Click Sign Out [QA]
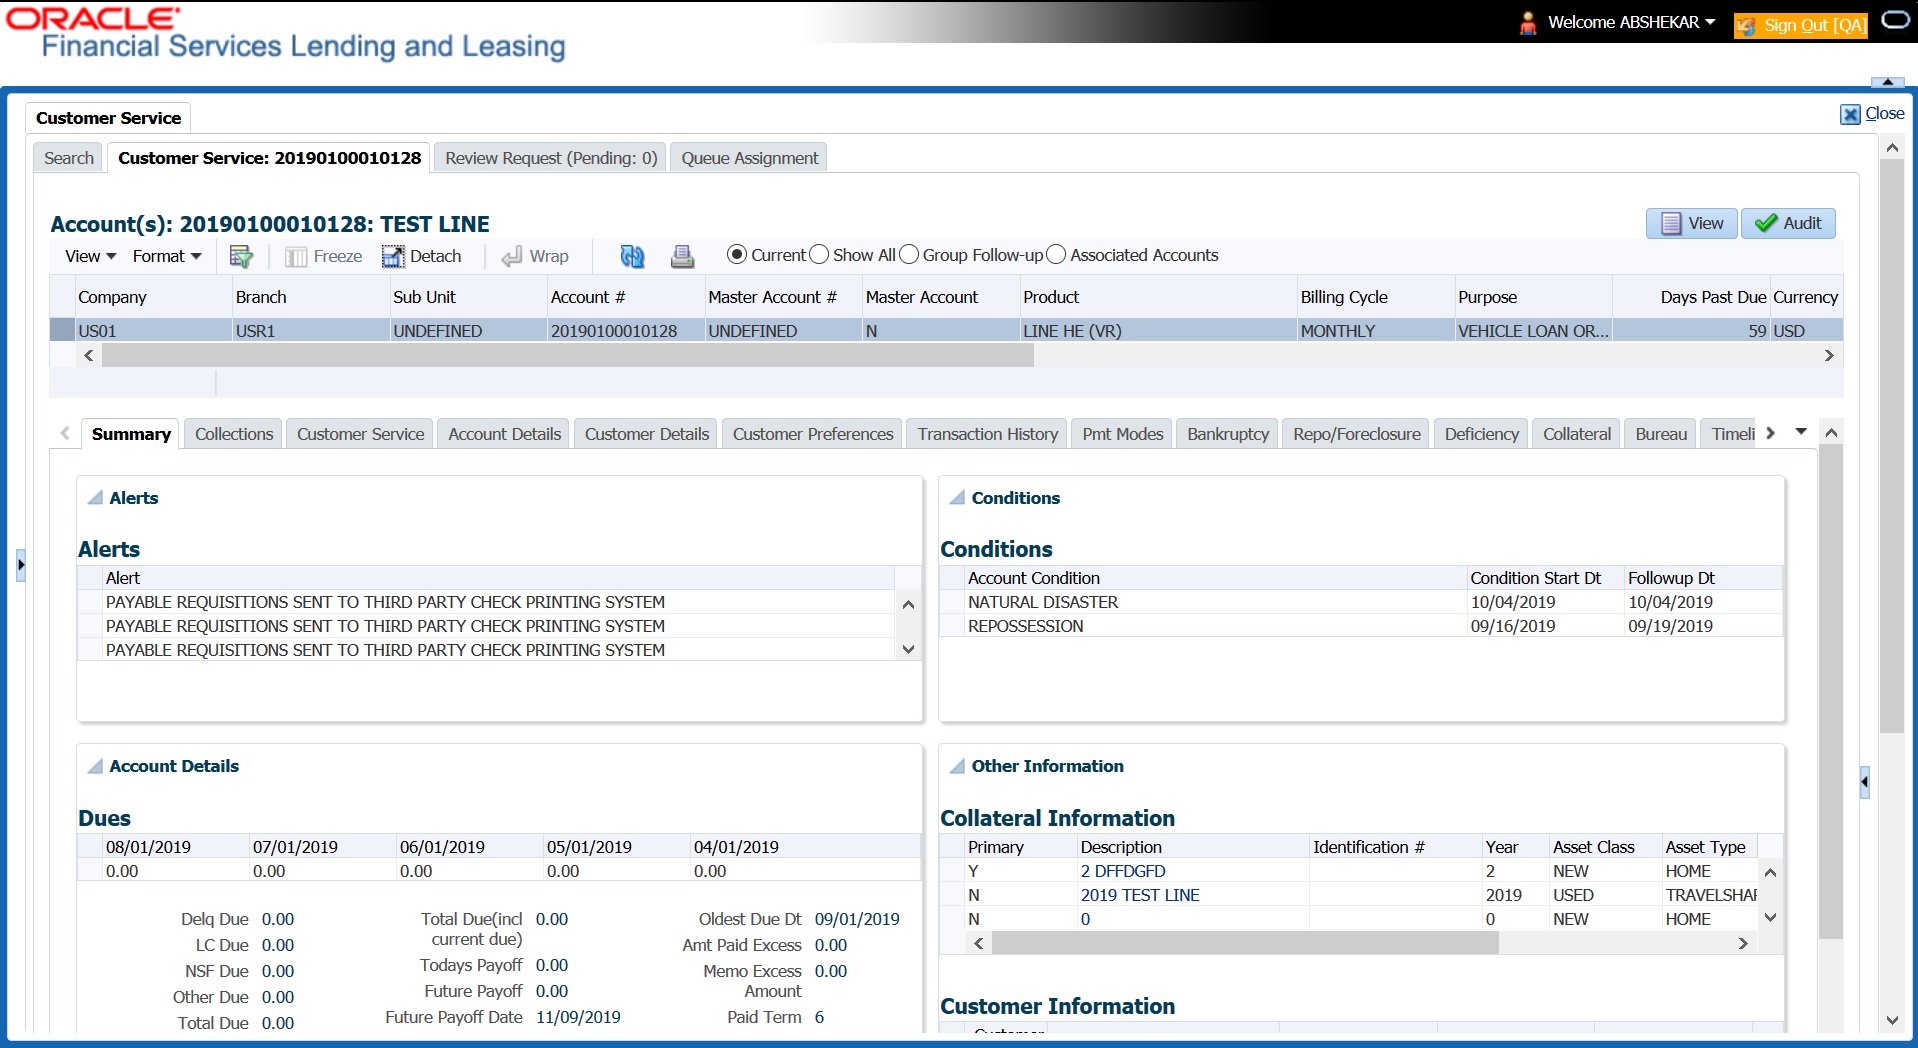Screen dimensions: 1918x1048 1801,25
